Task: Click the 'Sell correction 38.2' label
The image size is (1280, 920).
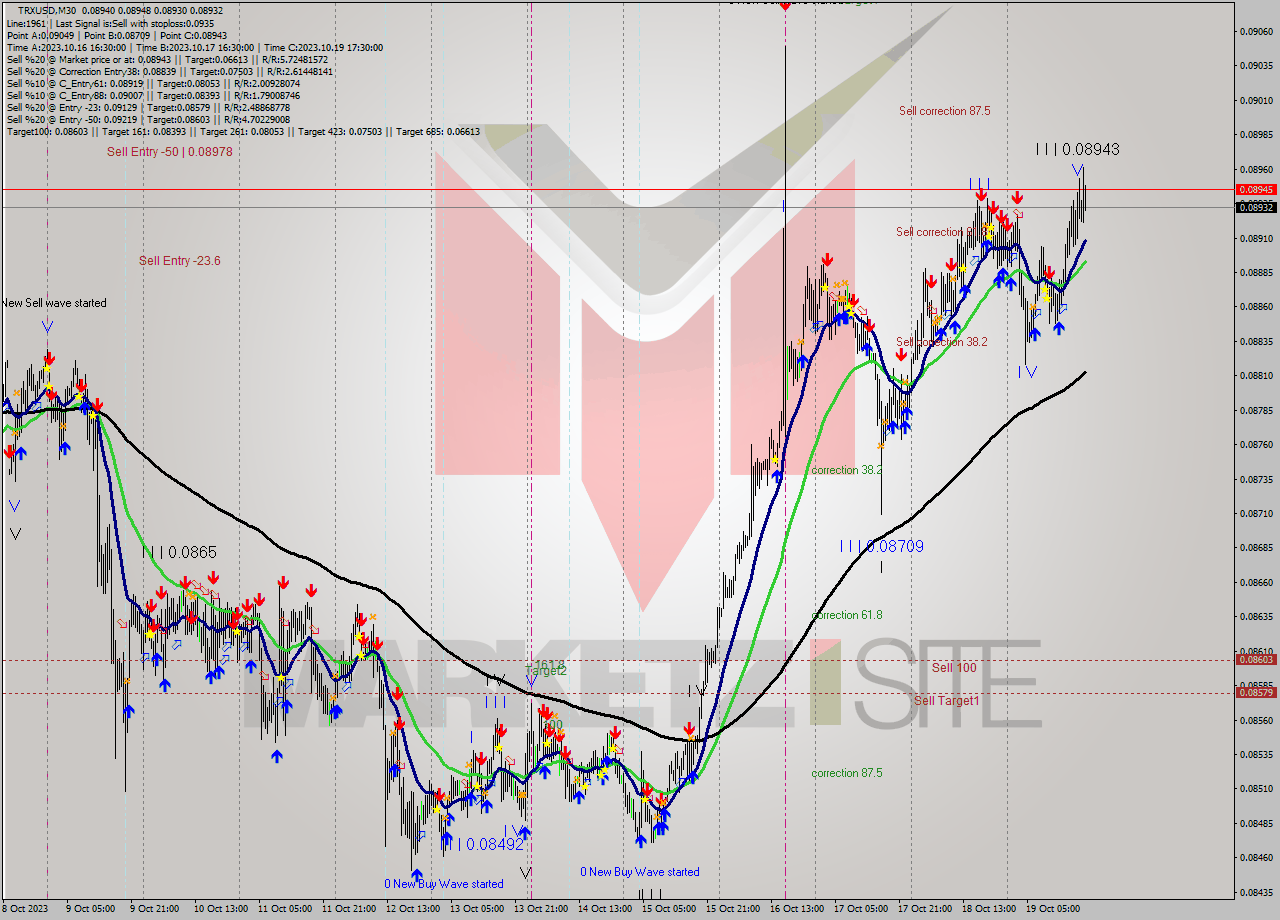Action: pyautogui.click(x=942, y=342)
